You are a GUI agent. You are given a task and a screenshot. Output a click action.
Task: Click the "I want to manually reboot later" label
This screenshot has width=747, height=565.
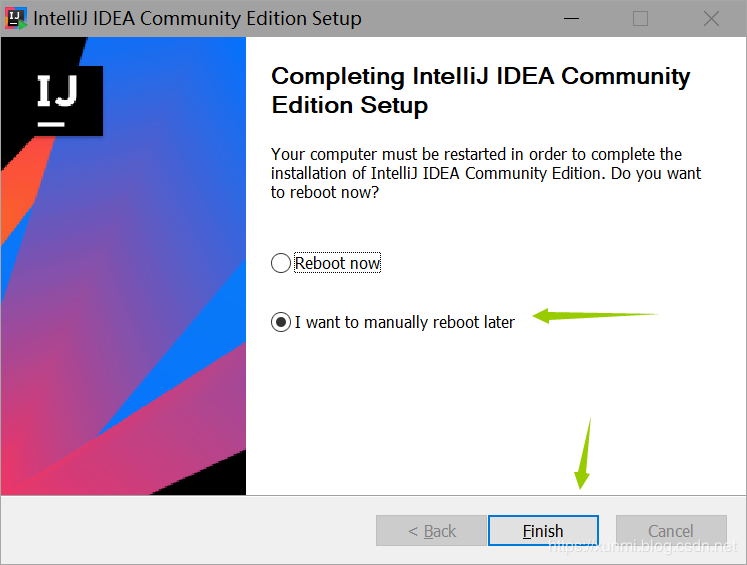pos(405,322)
